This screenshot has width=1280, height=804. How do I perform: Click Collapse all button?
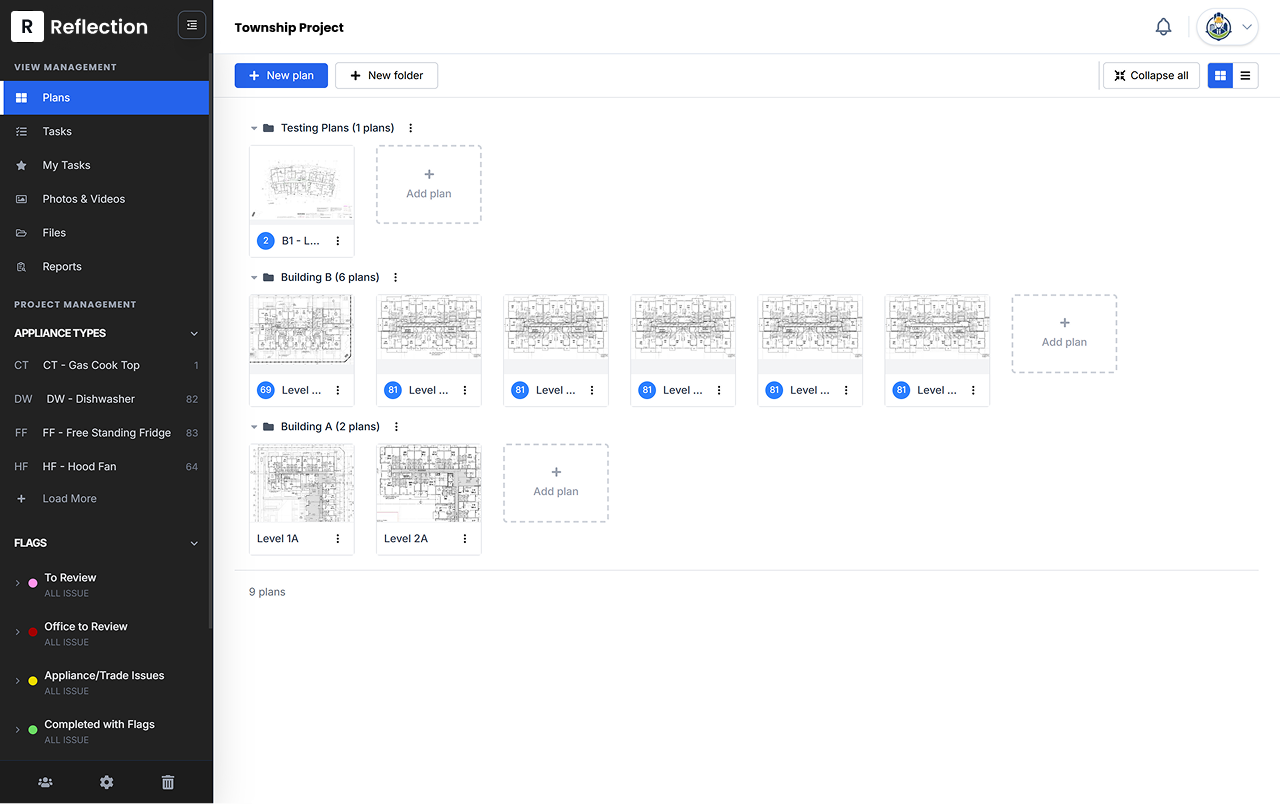1151,75
